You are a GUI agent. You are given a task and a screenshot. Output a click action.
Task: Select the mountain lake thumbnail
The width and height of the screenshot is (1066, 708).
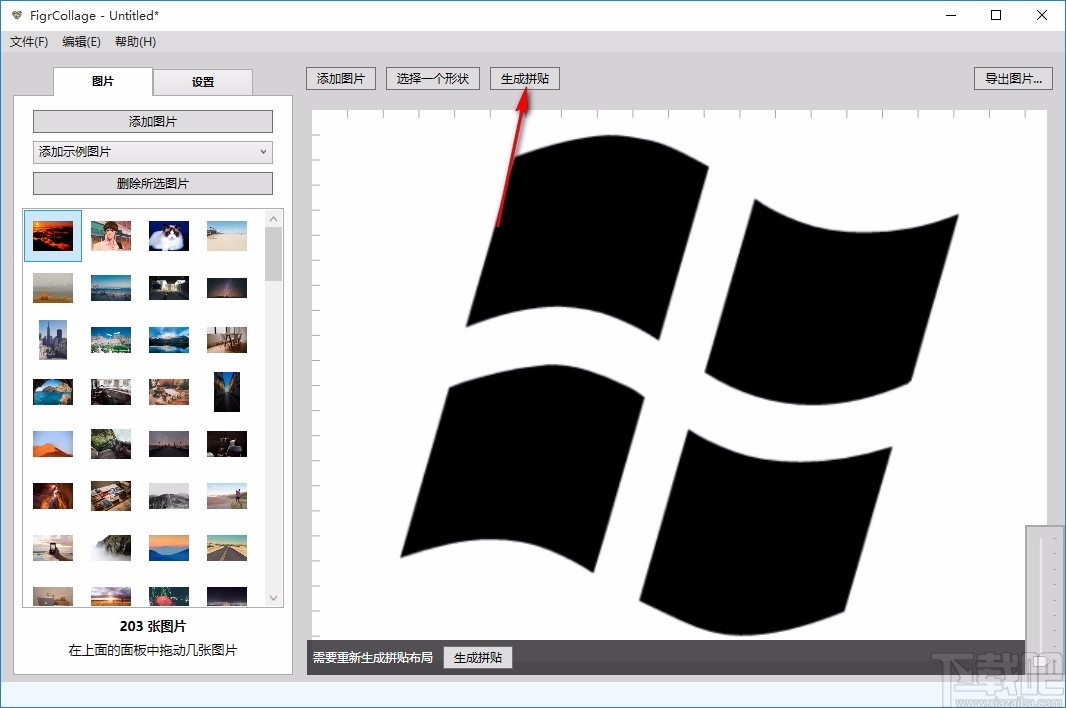click(168, 340)
